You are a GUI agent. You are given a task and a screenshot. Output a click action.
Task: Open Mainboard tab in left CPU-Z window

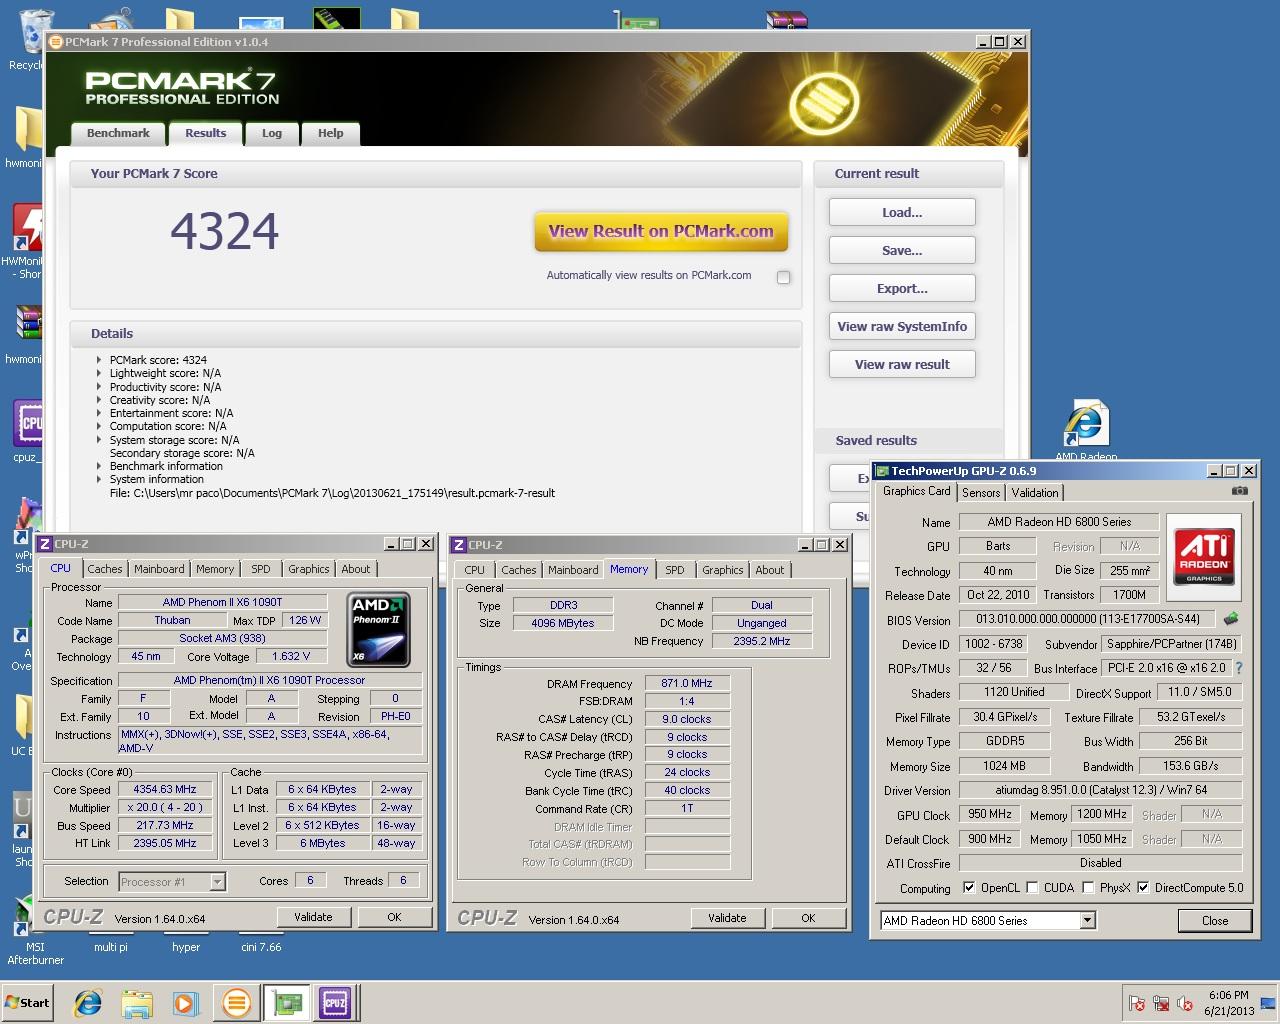coord(159,569)
